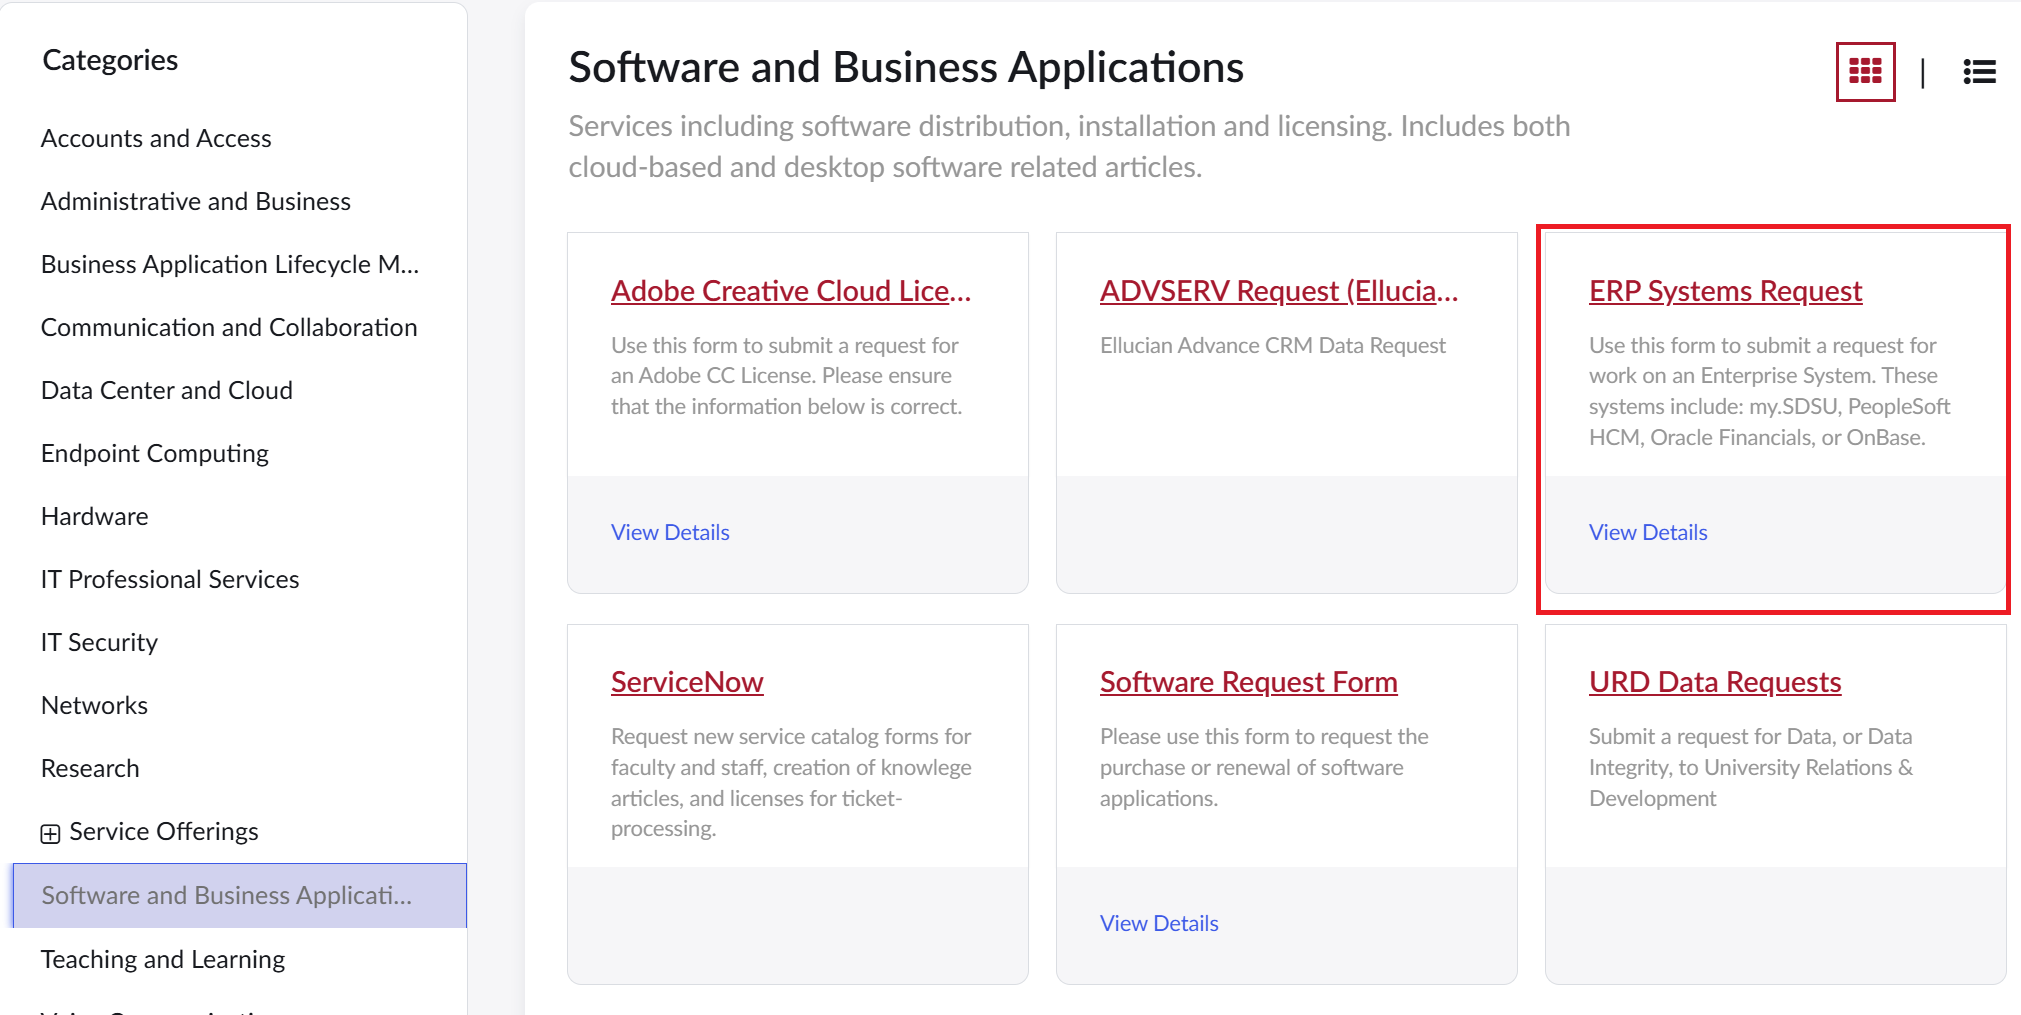Select the IT Security category
Image resolution: width=2021 pixels, height=1015 pixels.
pos(99,642)
